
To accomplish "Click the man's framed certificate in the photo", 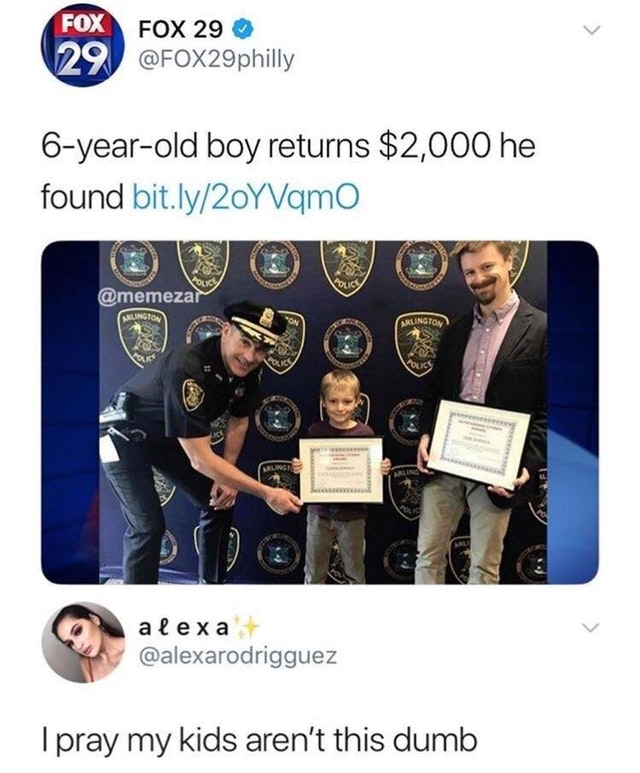I will [478, 444].
